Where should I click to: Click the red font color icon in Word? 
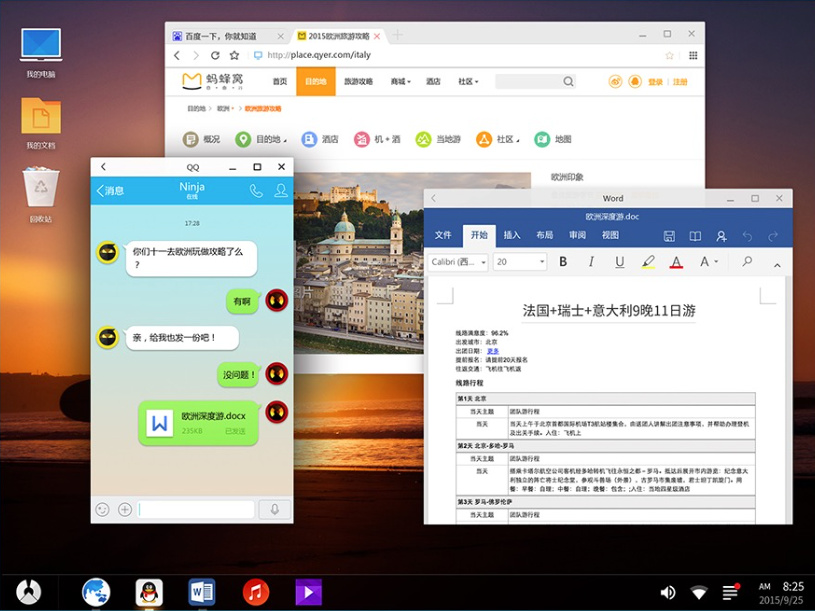[x=676, y=262]
